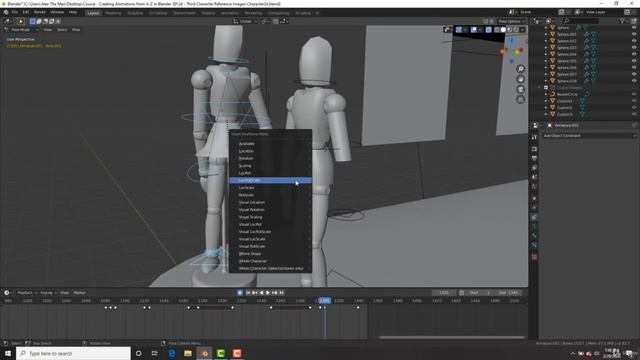This screenshot has height=360, width=640.
Task: Choose Whole Character keyframe option
Action: [x=270, y=261]
